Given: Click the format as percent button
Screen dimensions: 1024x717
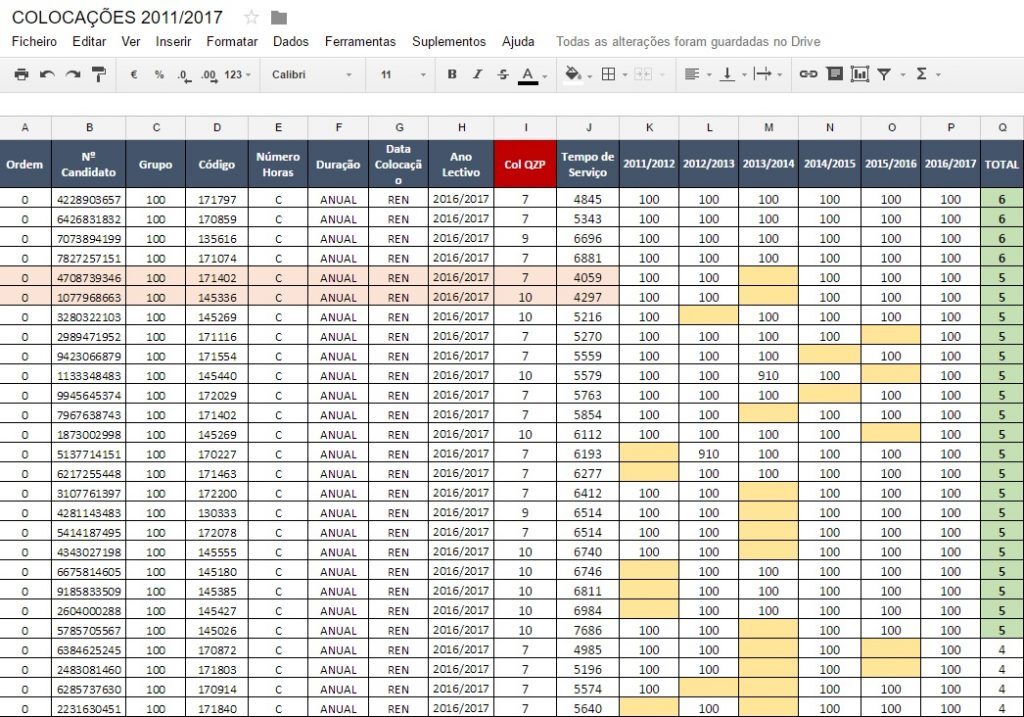Looking at the screenshot, I should pos(158,74).
